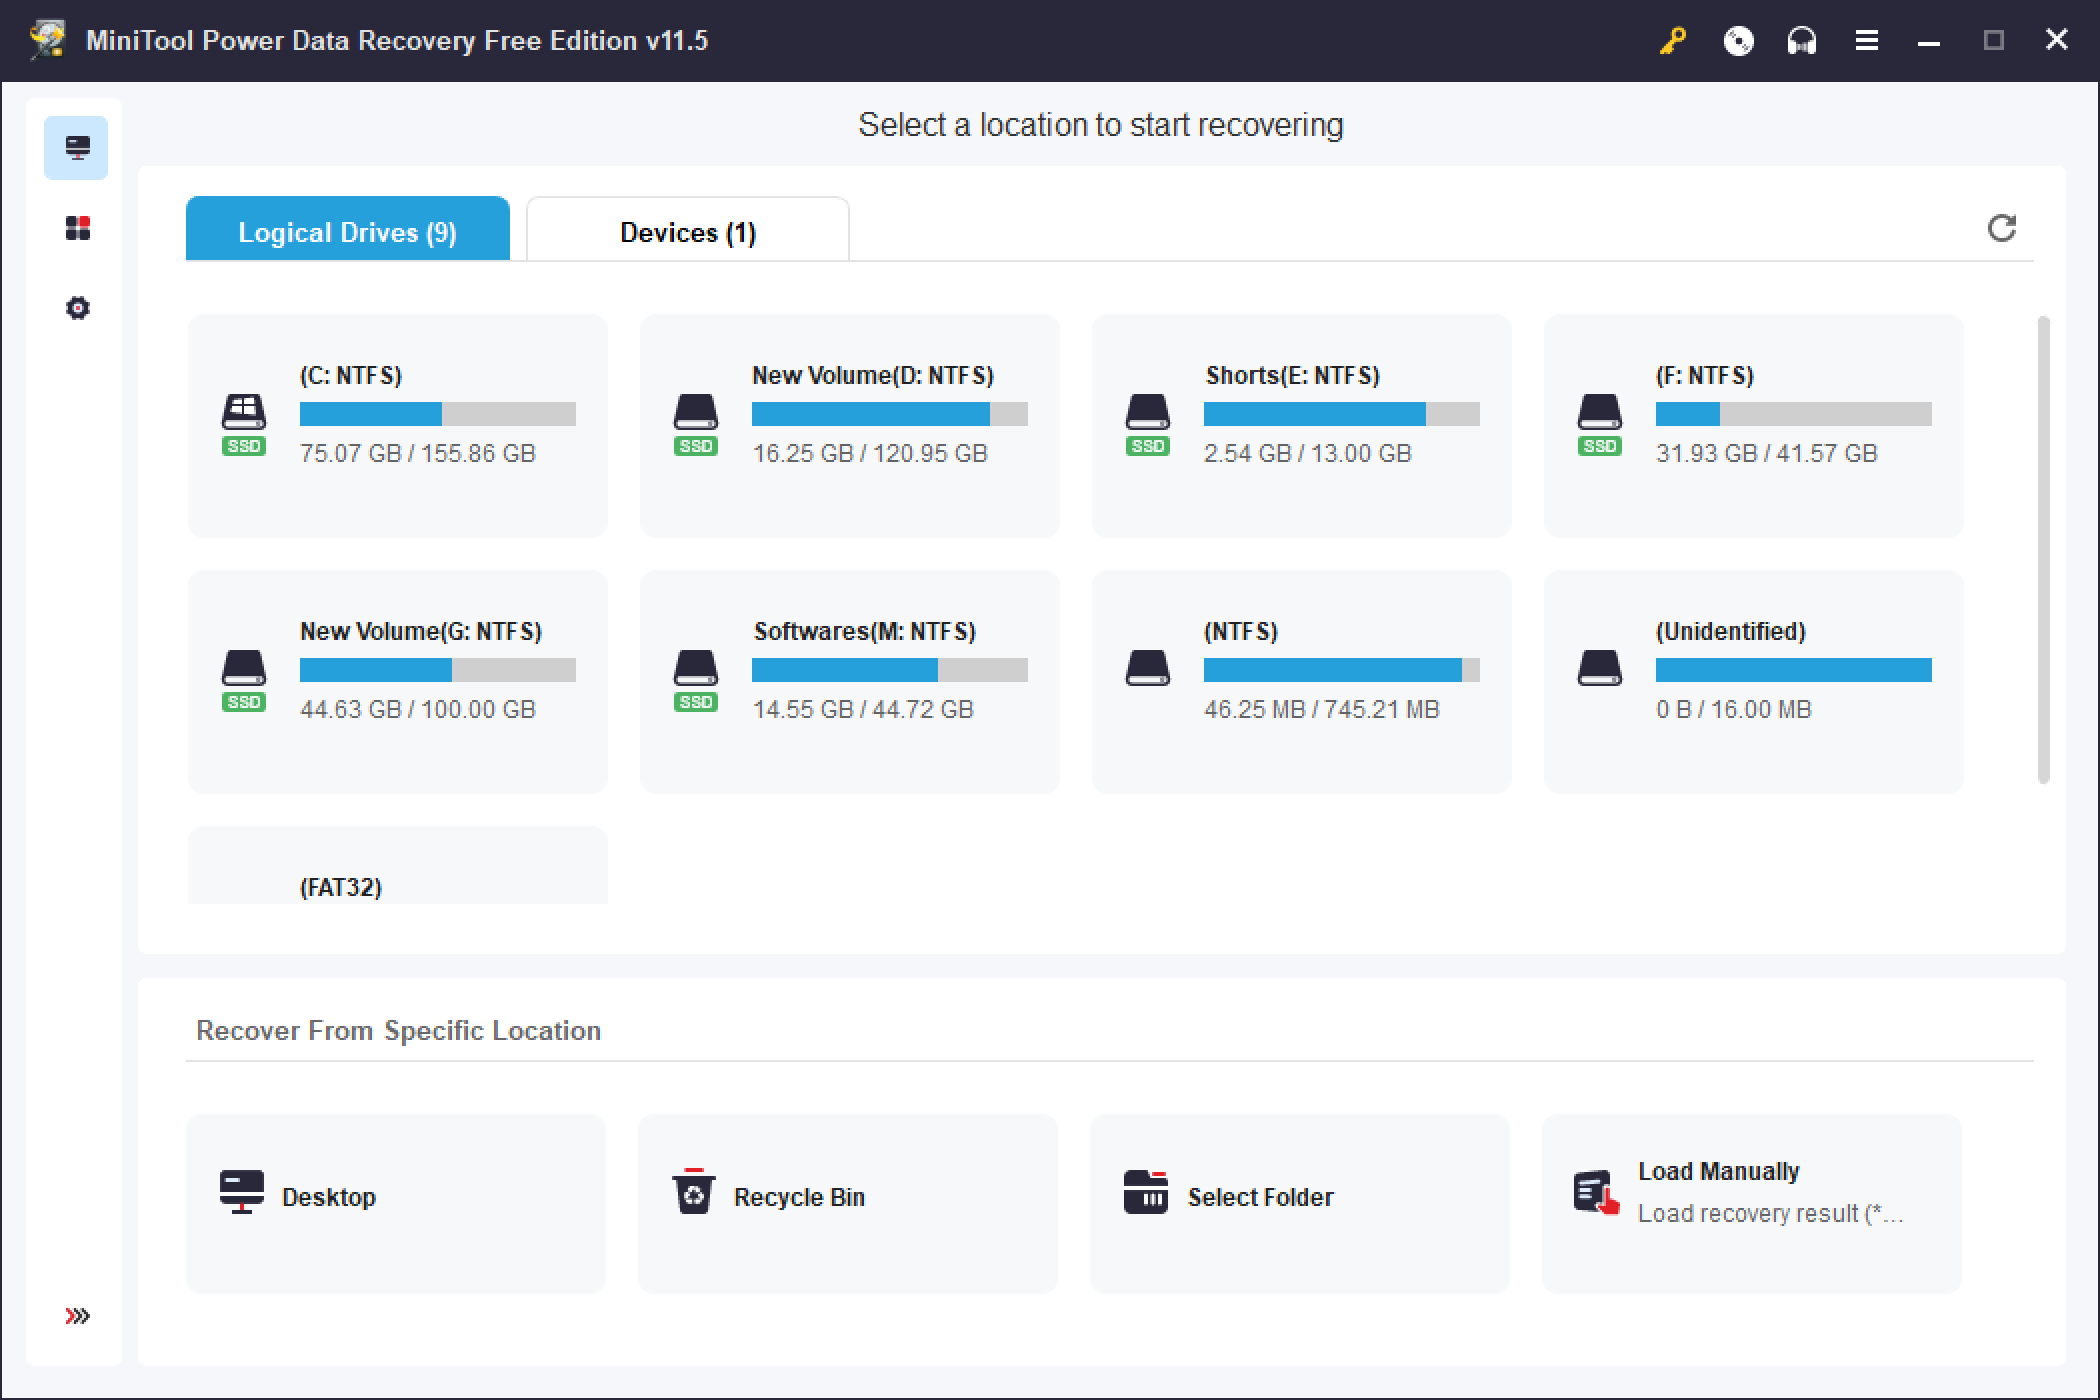Click the MiniTool app logo in title bar
2100x1400 pixels.
(47, 40)
